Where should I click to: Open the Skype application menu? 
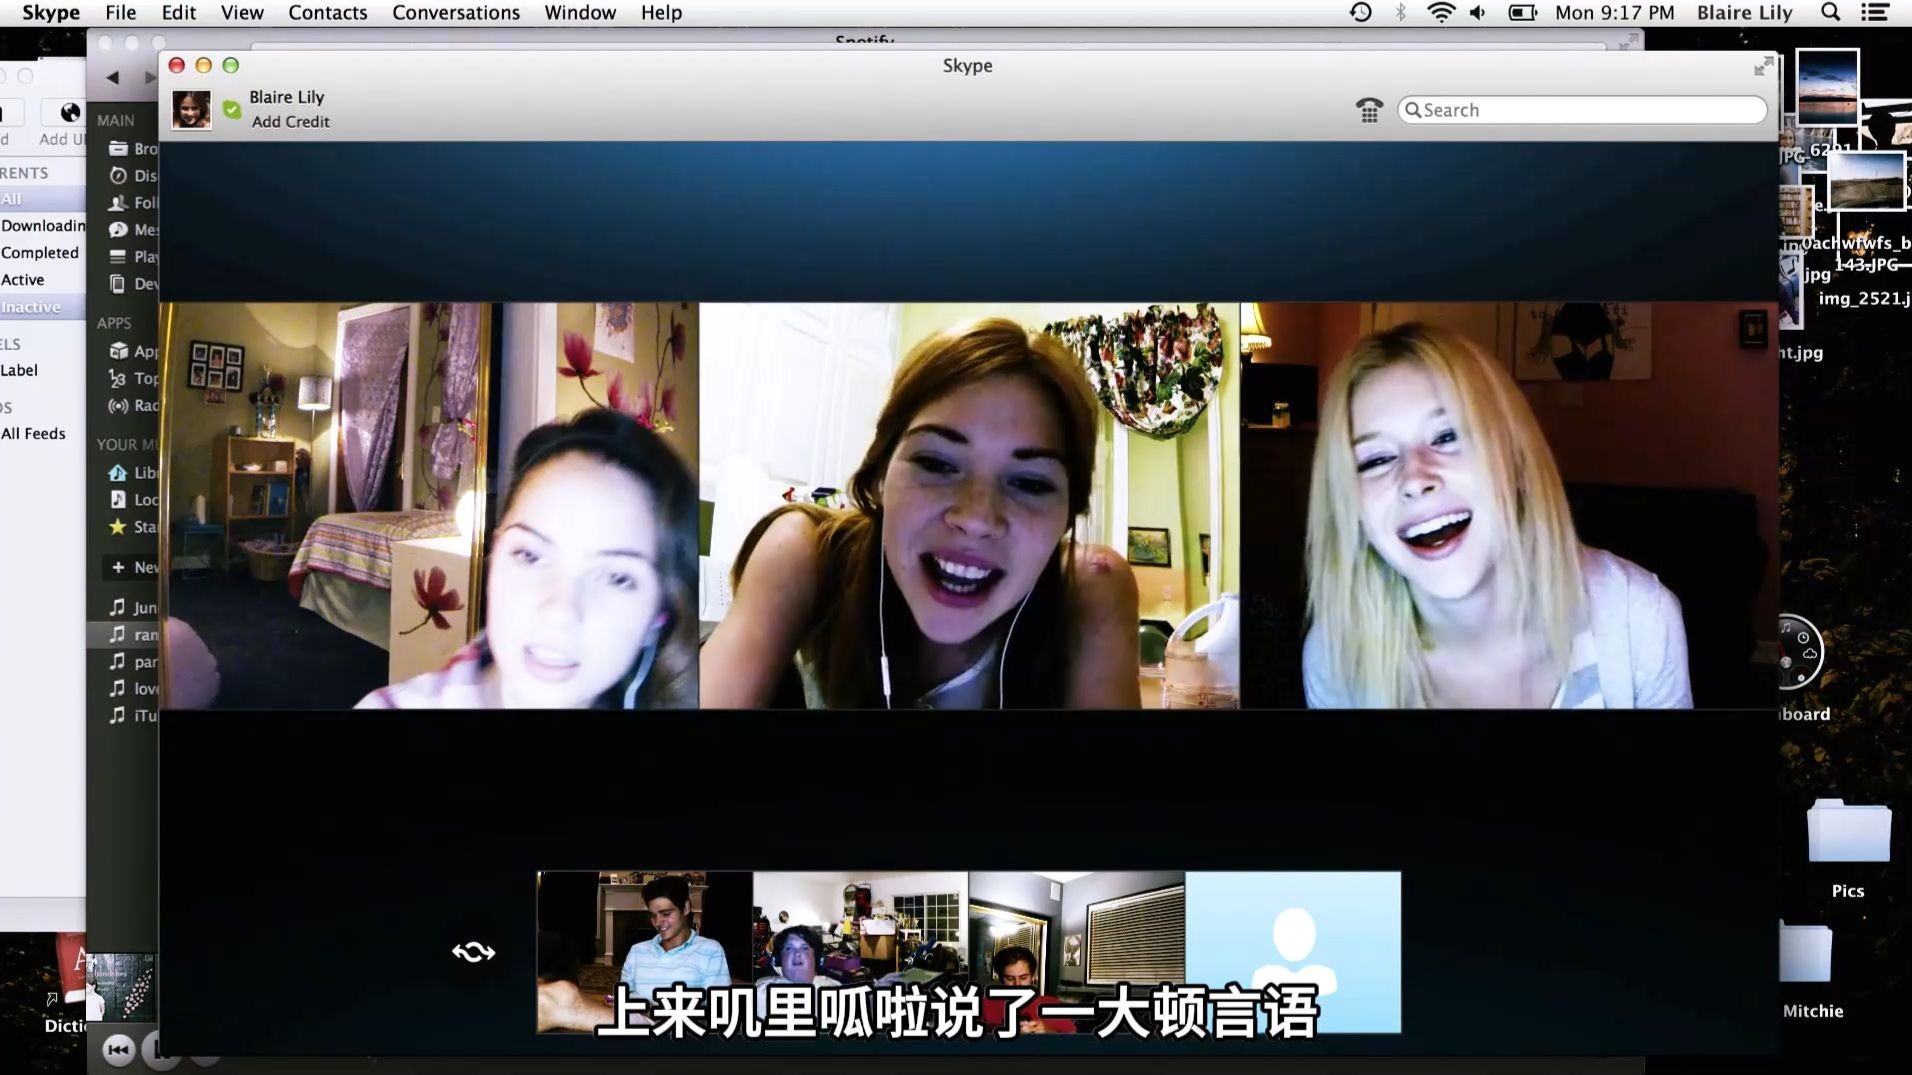51,13
